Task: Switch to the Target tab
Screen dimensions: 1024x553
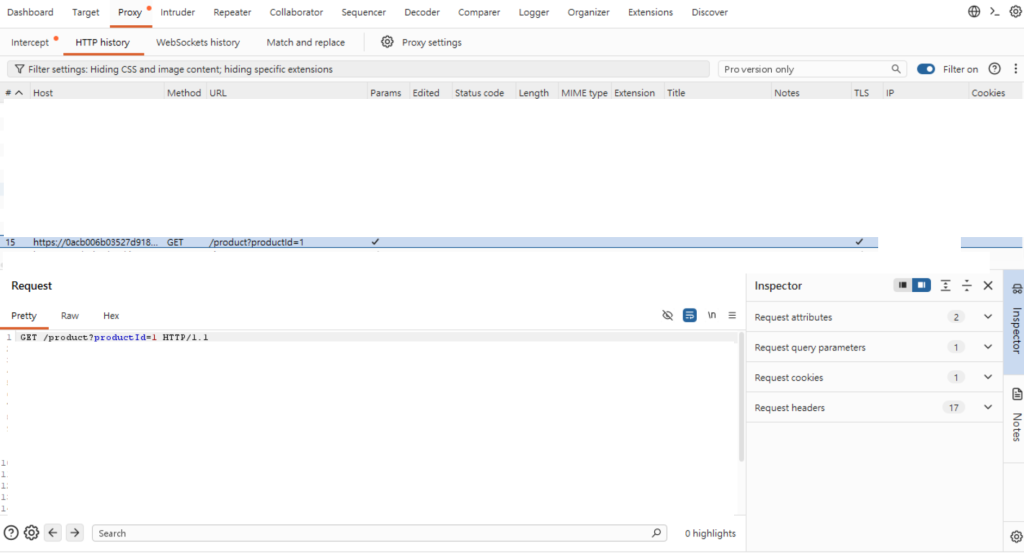Action: click(x=86, y=12)
